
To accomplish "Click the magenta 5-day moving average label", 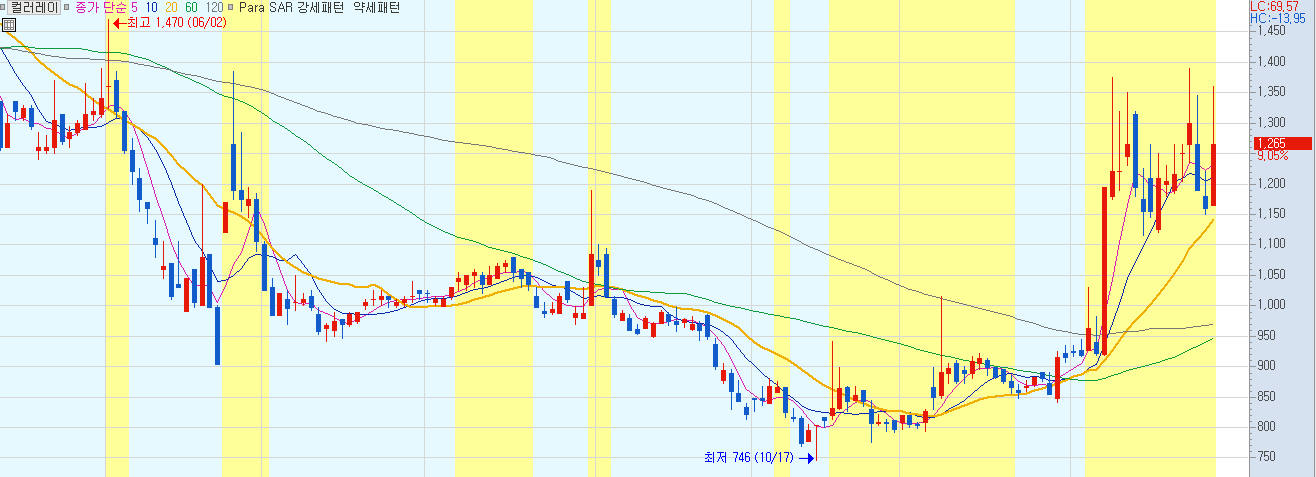I will pos(134,7).
